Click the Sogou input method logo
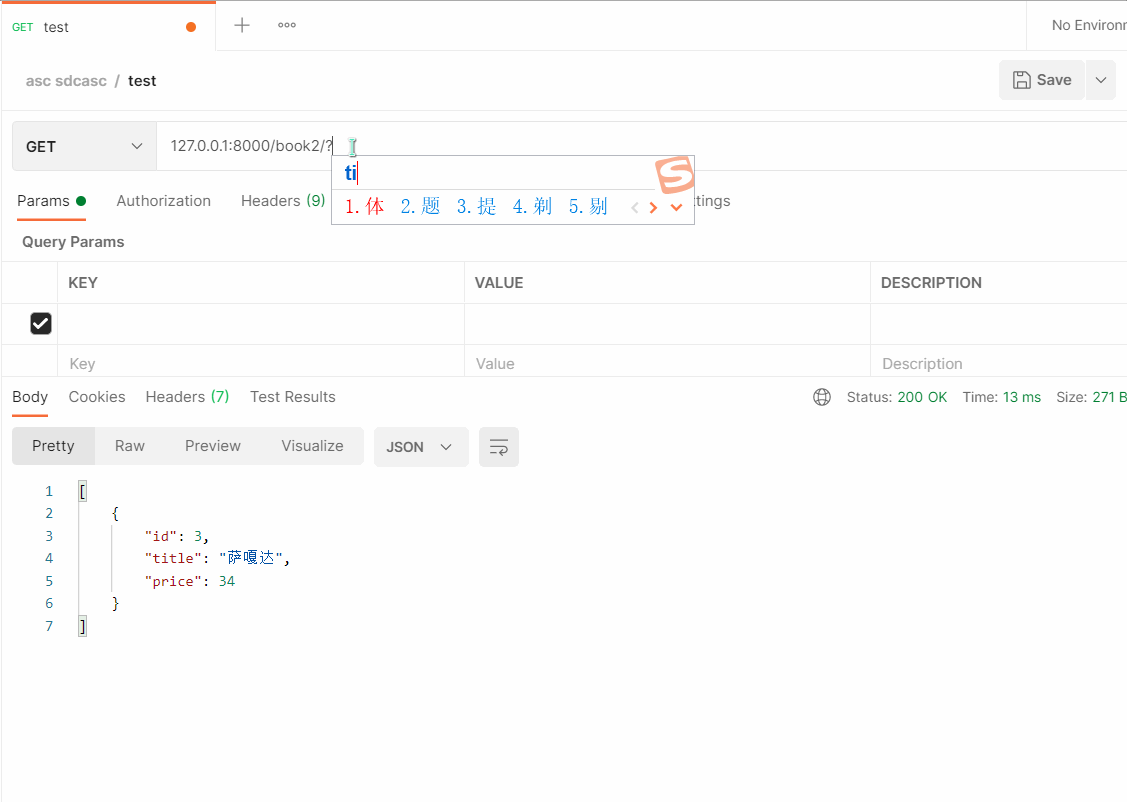 point(675,174)
